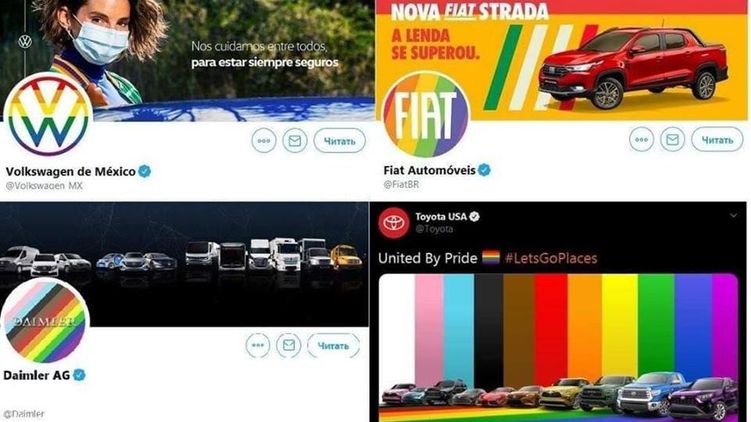Click the message envelope on Volkswagen profile
The image size is (751, 422).
coord(295,141)
